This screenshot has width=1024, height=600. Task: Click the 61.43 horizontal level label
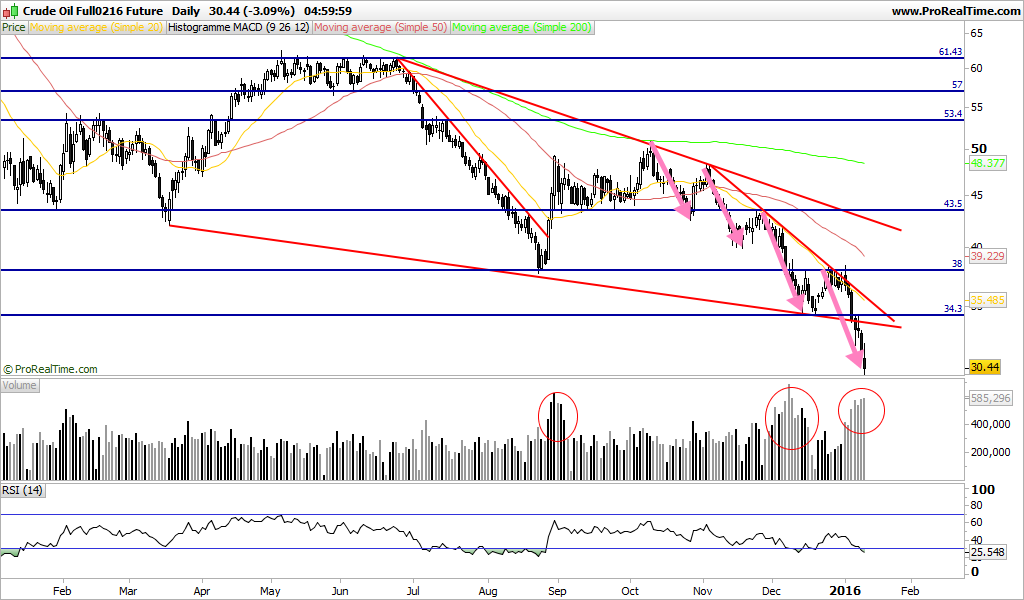950,52
